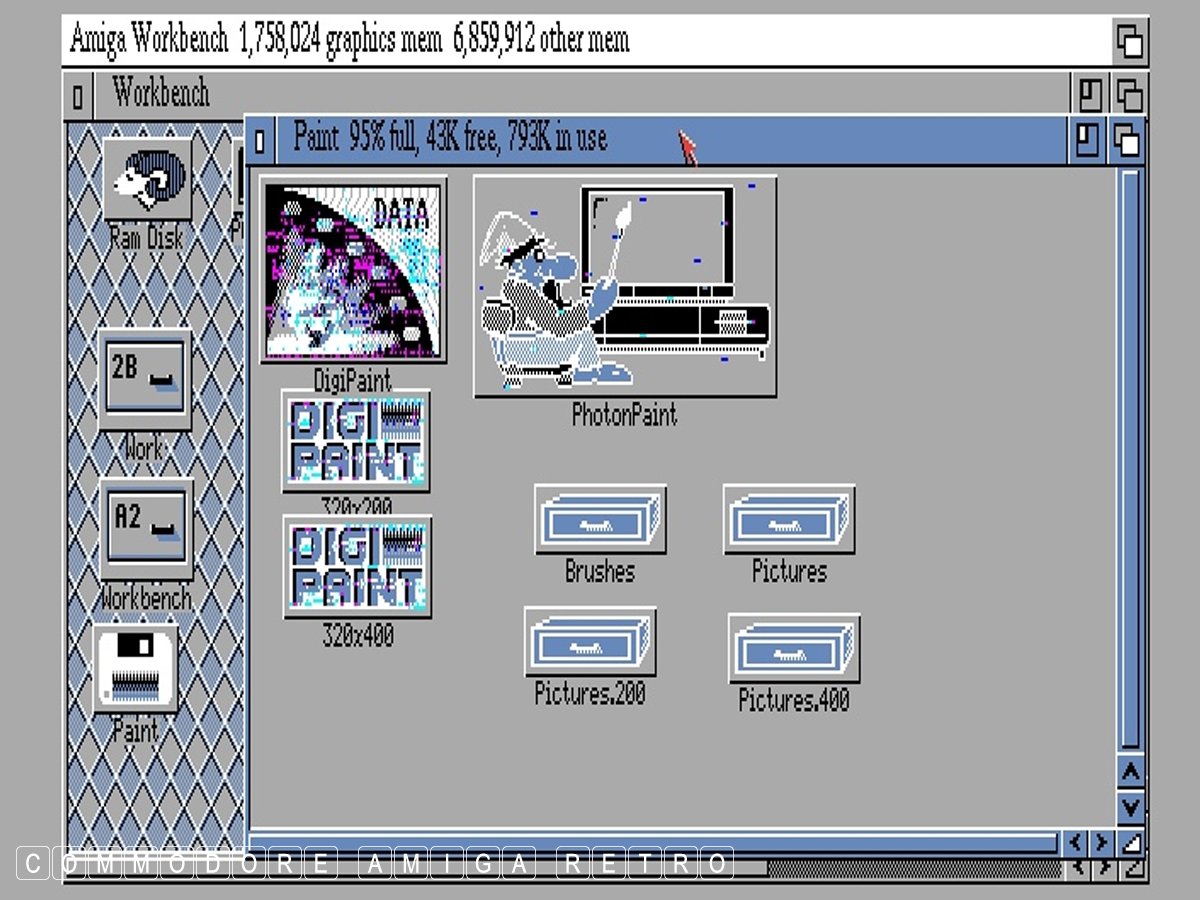Select the Paint floppy disk icon
Image resolution: width=1200 pixels, height=900 pixels.
click(x=135, y=668)
